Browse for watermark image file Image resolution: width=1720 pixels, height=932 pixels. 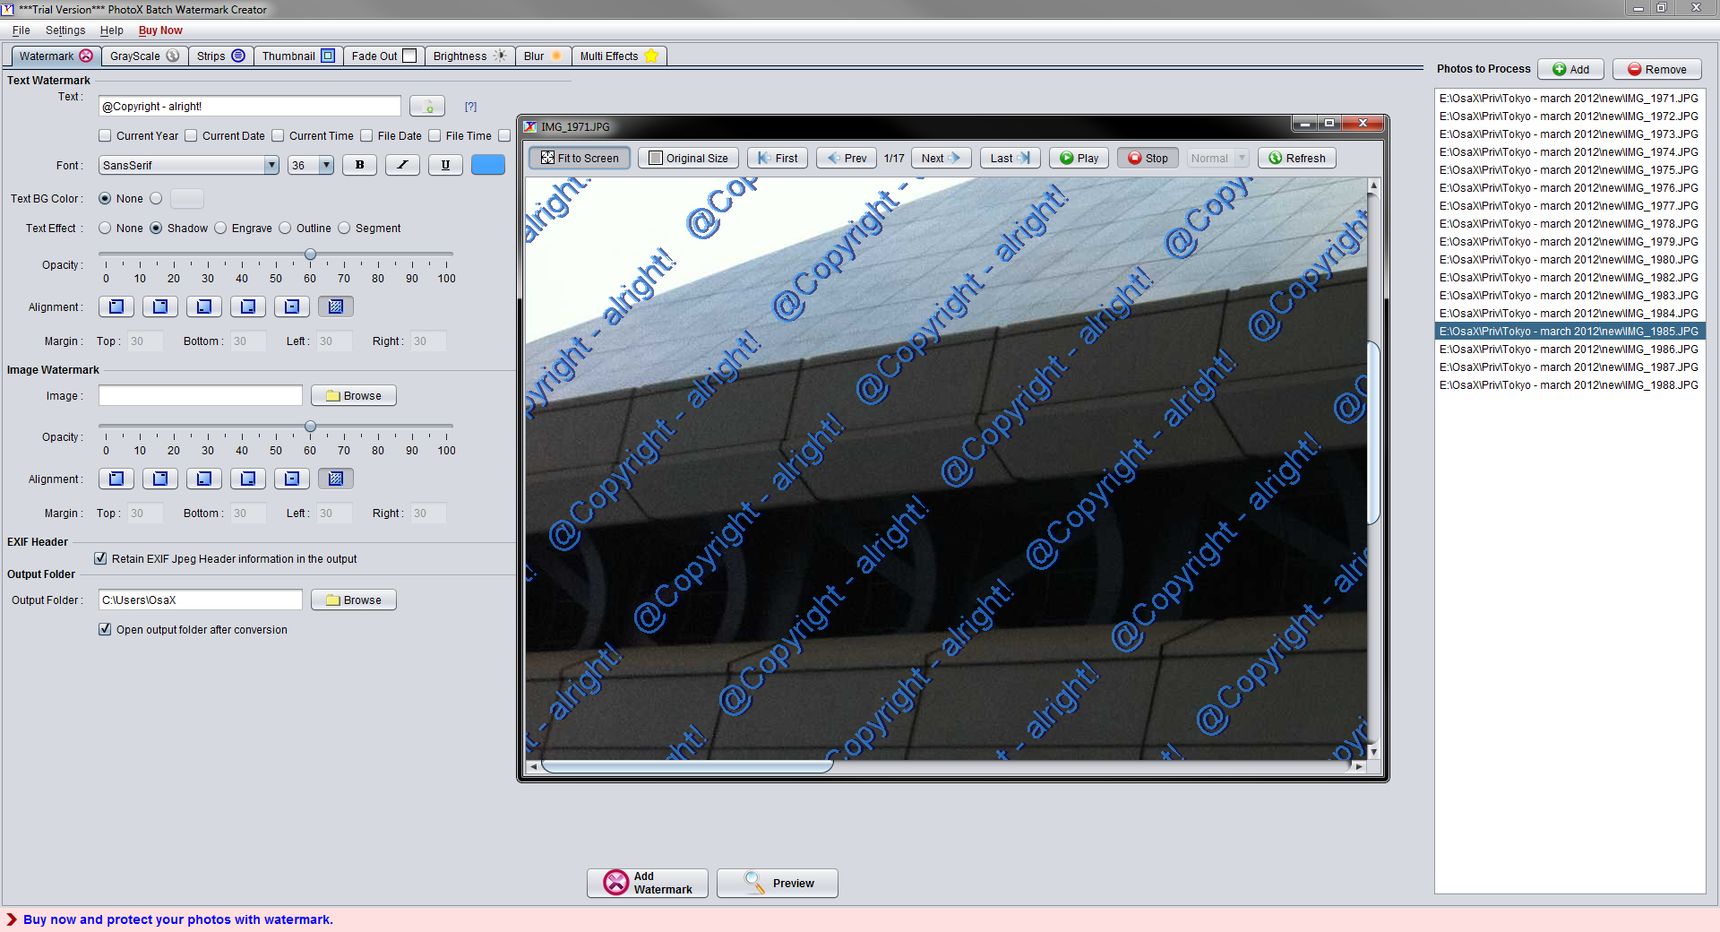353,396
